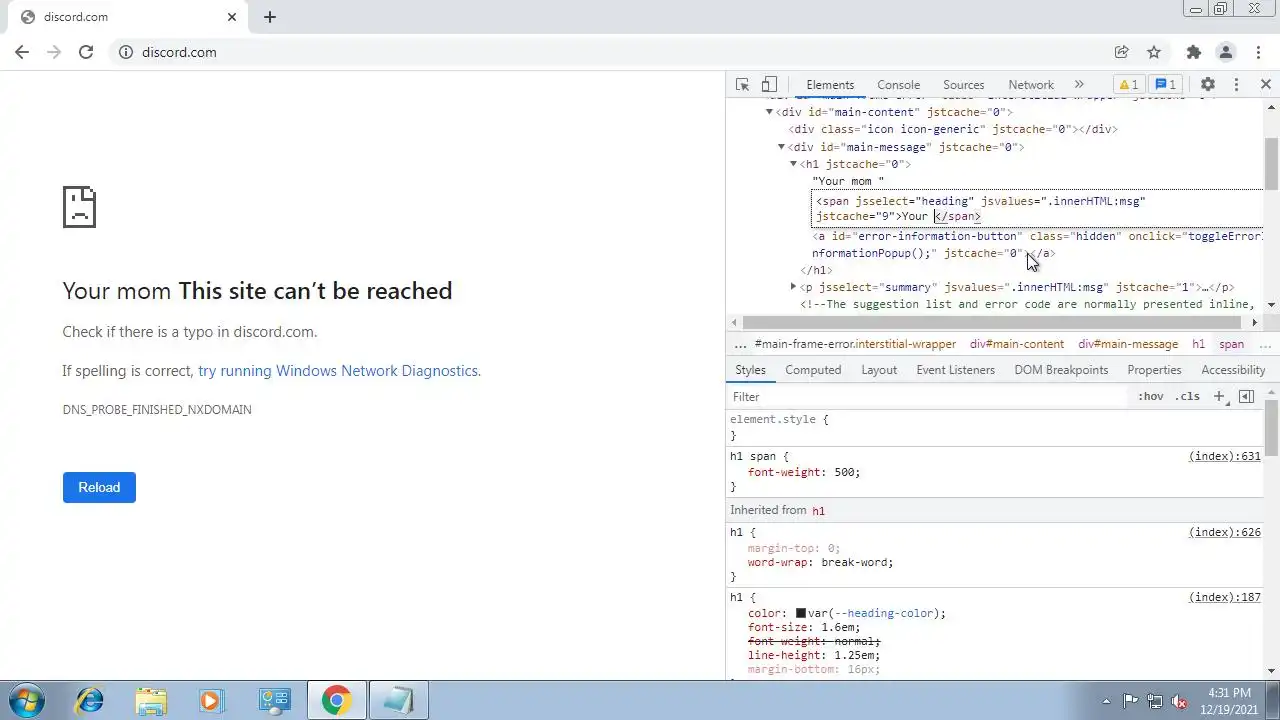Viewport: 1280px width, 720px height.
Task: Open media player from taskbar
Action: point(211,701)
